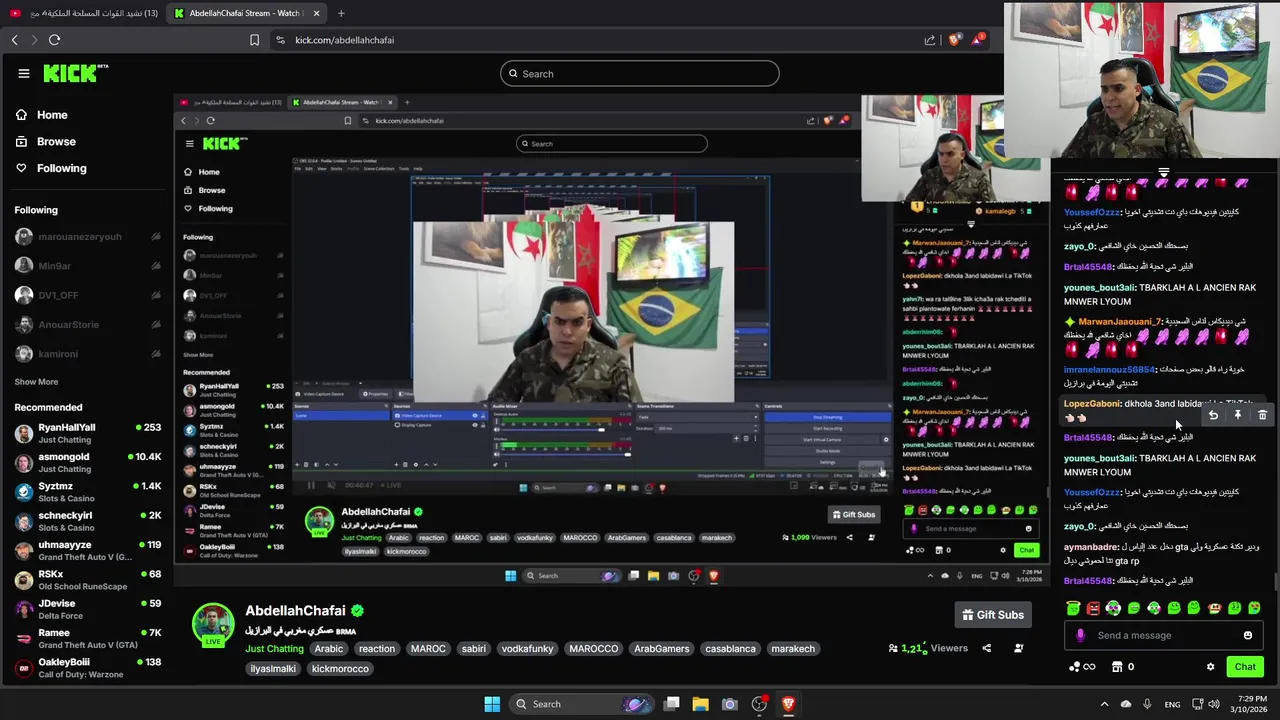Image resolution: width=1280 pixels, height=720 pixels.
Task: Open a new browser tab
Action: [x=341, y=13]
